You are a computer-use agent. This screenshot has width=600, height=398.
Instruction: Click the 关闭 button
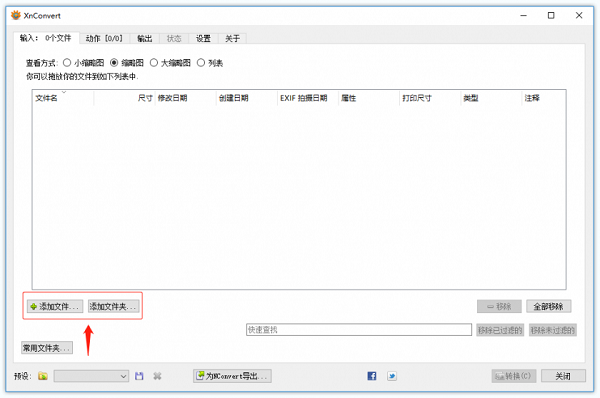pos(563,376)
